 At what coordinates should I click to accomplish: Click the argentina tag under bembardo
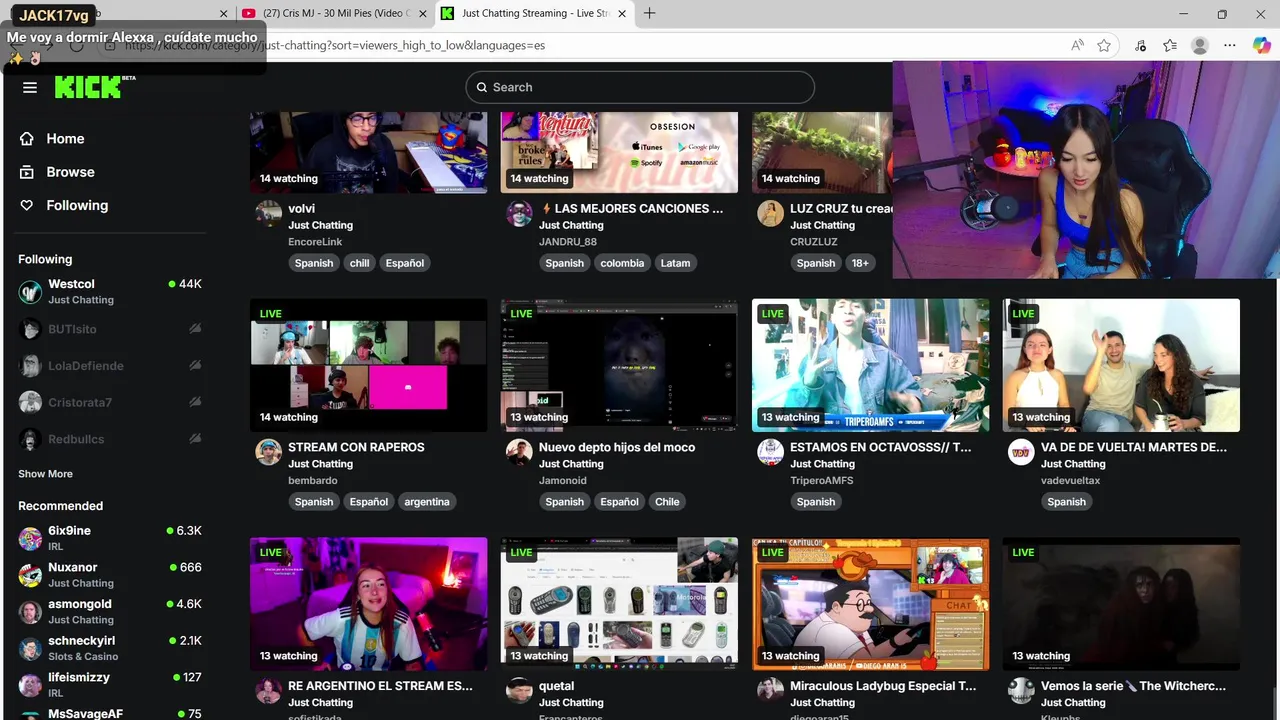tap(427, 502)
